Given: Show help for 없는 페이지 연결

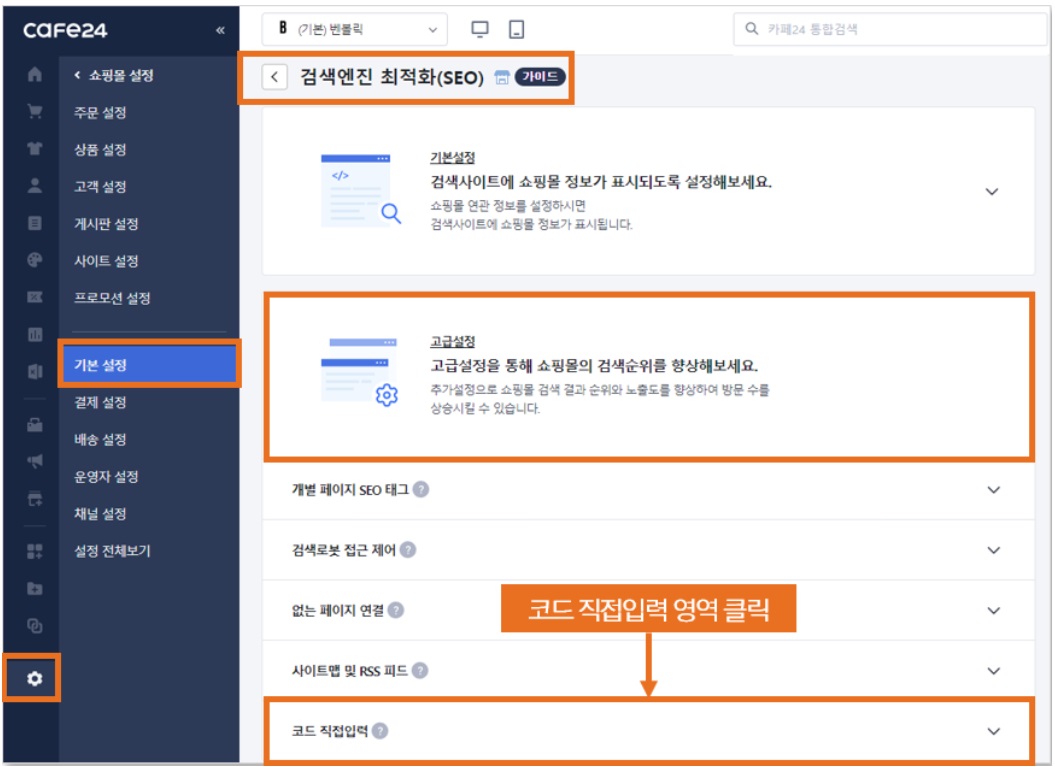Looking at the screenshot, I should tap(396, 610).
